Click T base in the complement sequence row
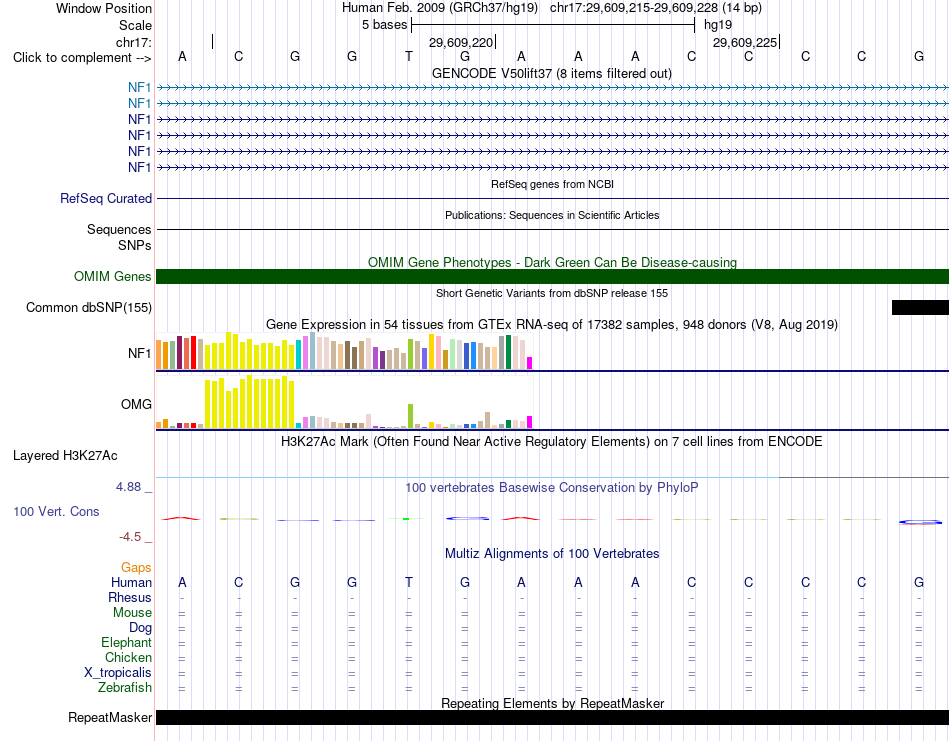 pos(409,57)
